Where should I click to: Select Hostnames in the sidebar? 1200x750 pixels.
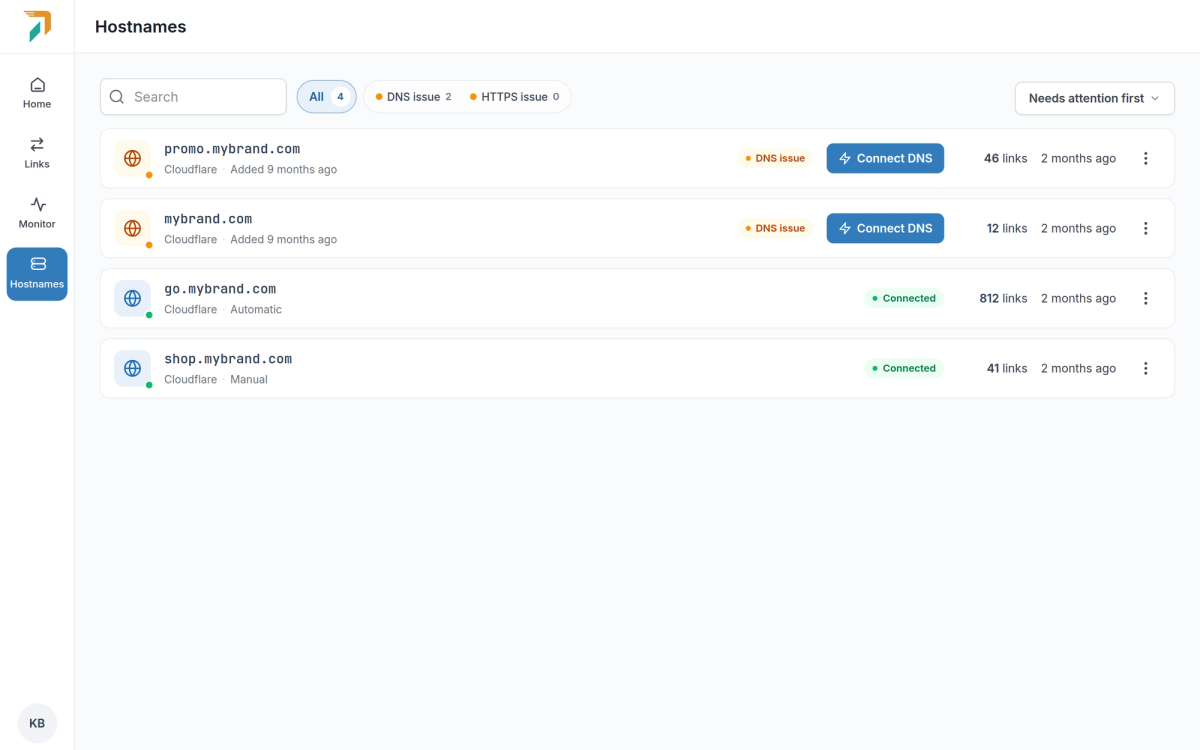pyautogui.click(x=37, y=274)
